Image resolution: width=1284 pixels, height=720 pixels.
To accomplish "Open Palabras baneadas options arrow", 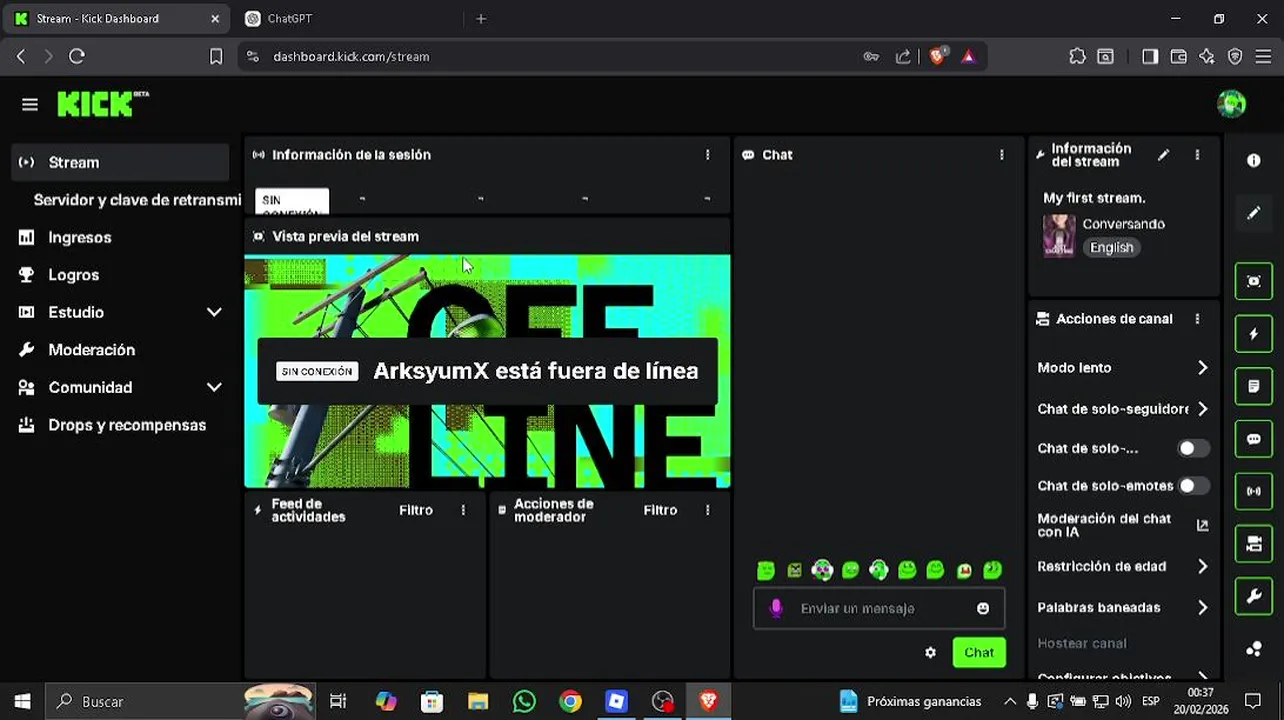I will [1202, 607].
